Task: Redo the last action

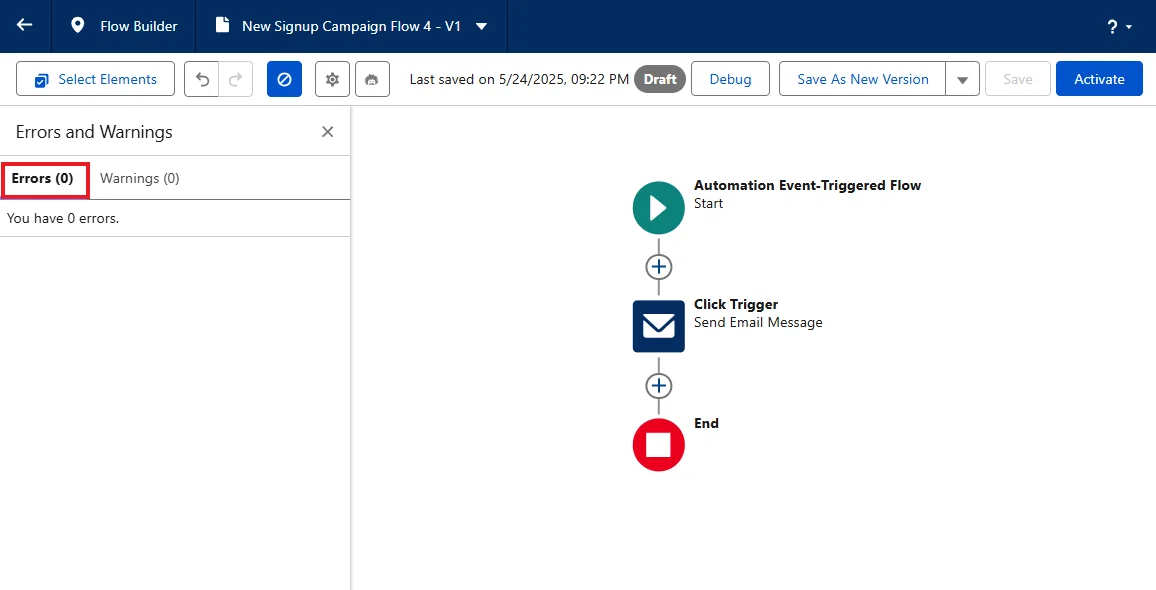Action: 236,79
